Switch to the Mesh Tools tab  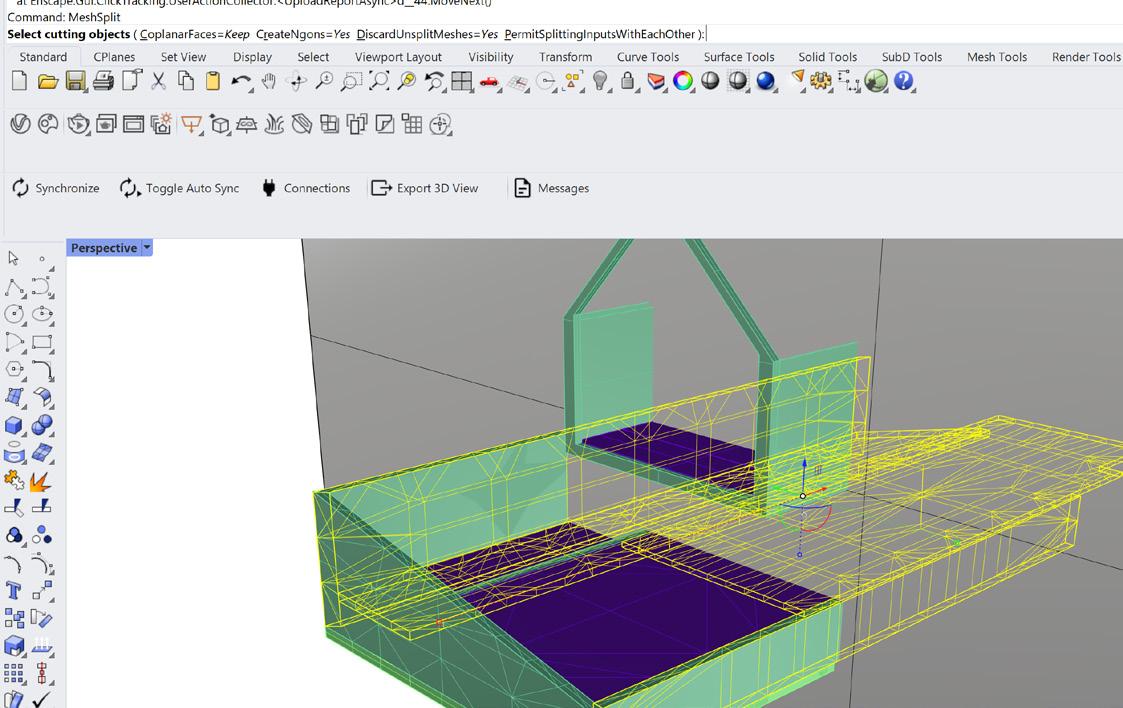pyautogui.click(x=996, y=57)
